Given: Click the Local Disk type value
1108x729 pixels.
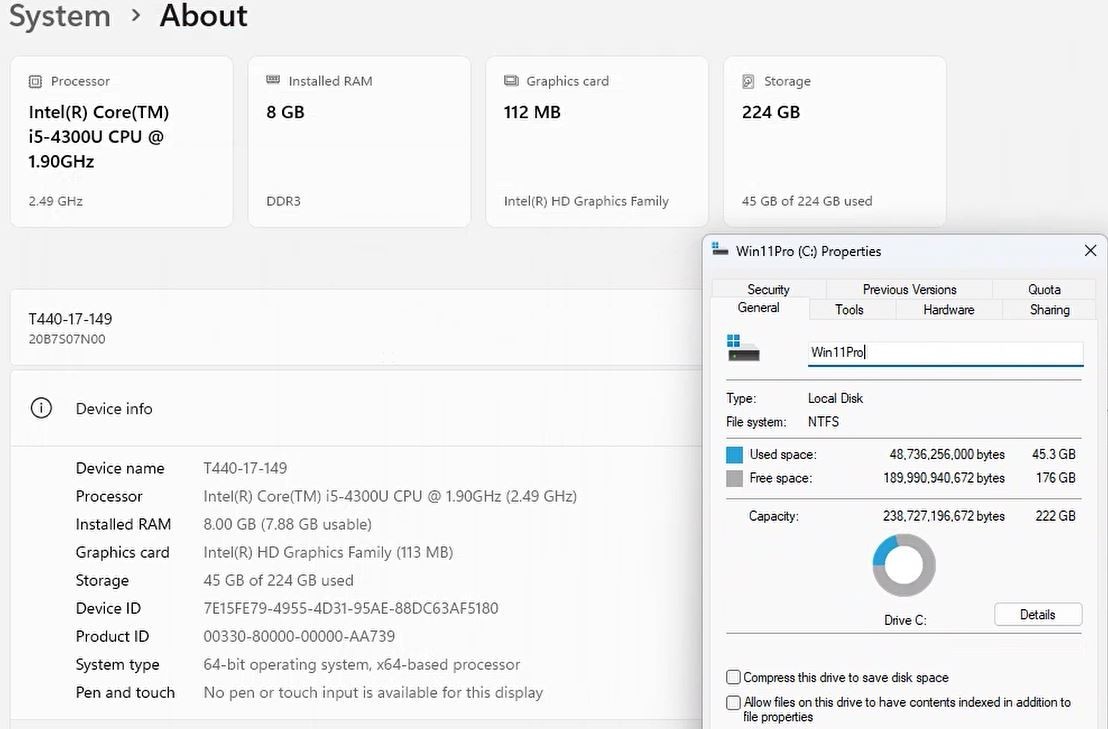Looking at the screenshot, I should (x=835, y=398).
